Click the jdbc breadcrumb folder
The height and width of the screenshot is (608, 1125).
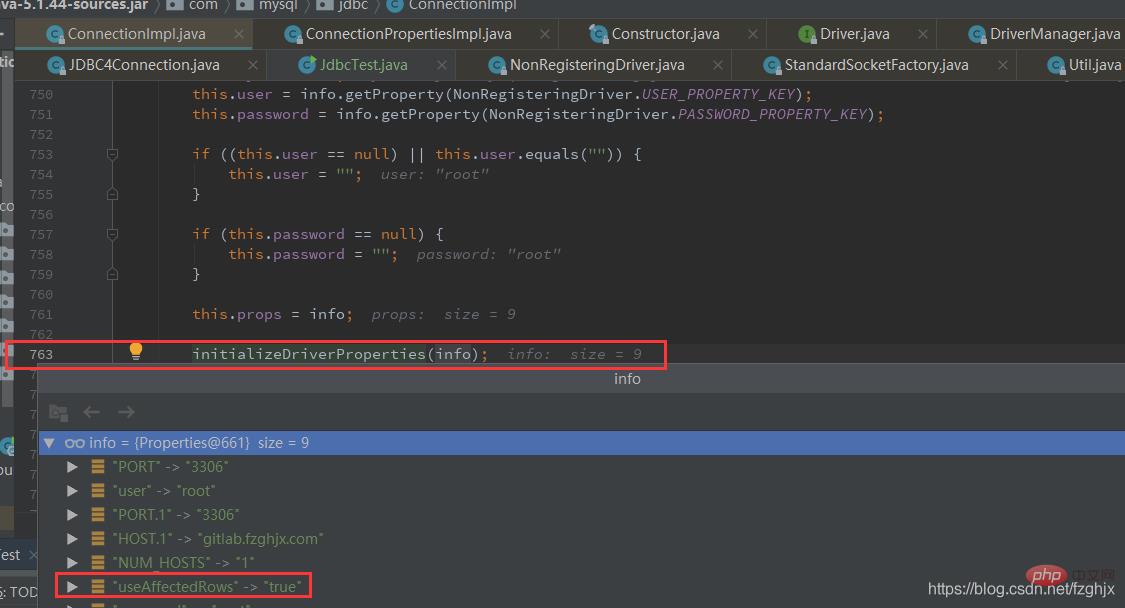[x=351, y=5]
